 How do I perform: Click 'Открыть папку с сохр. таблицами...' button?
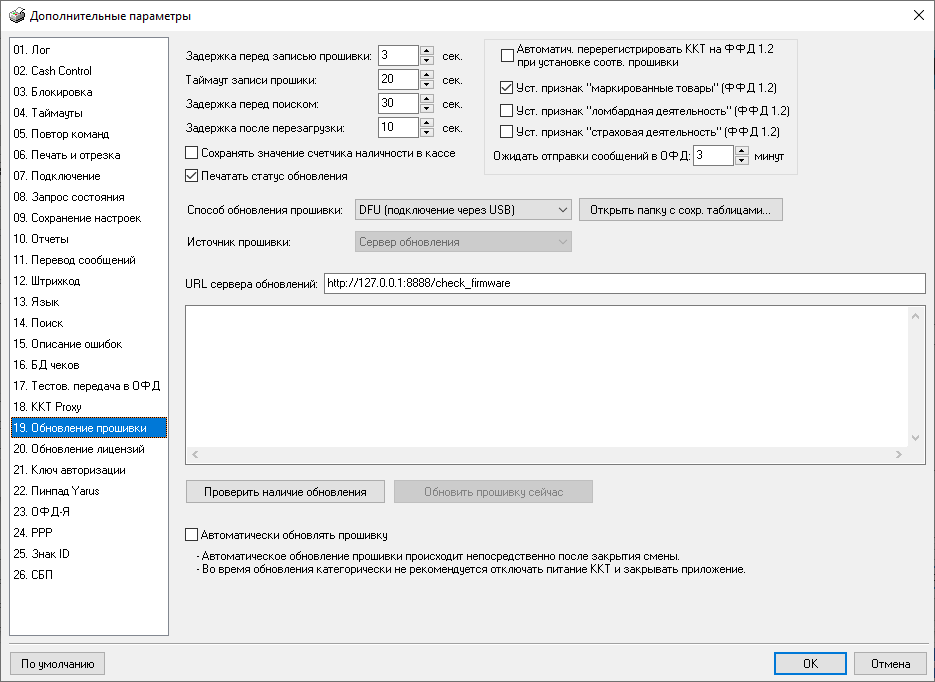pyautogui.click(x=680, y=210)
